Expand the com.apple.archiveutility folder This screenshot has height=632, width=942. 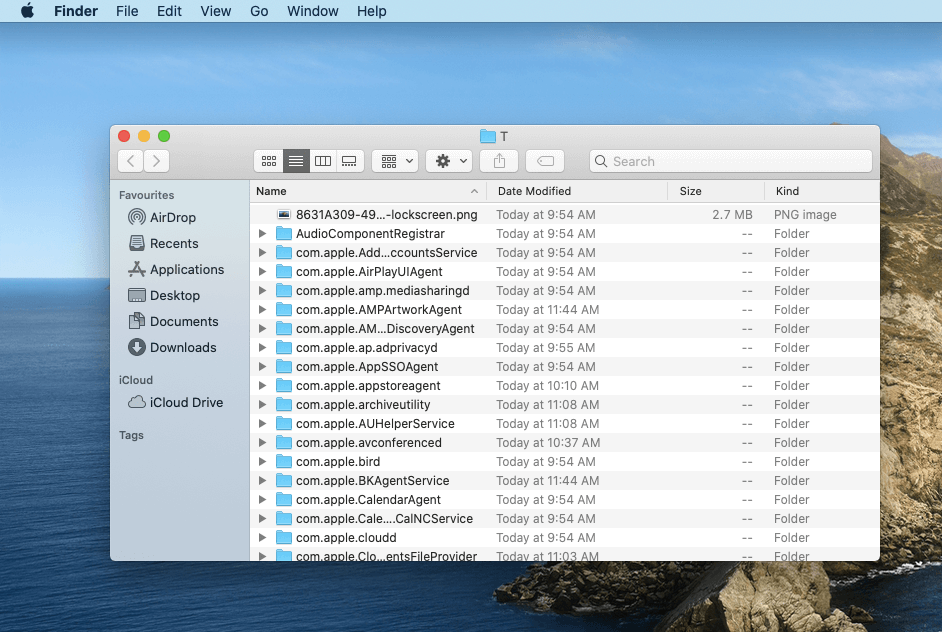[x=263, y=405]
